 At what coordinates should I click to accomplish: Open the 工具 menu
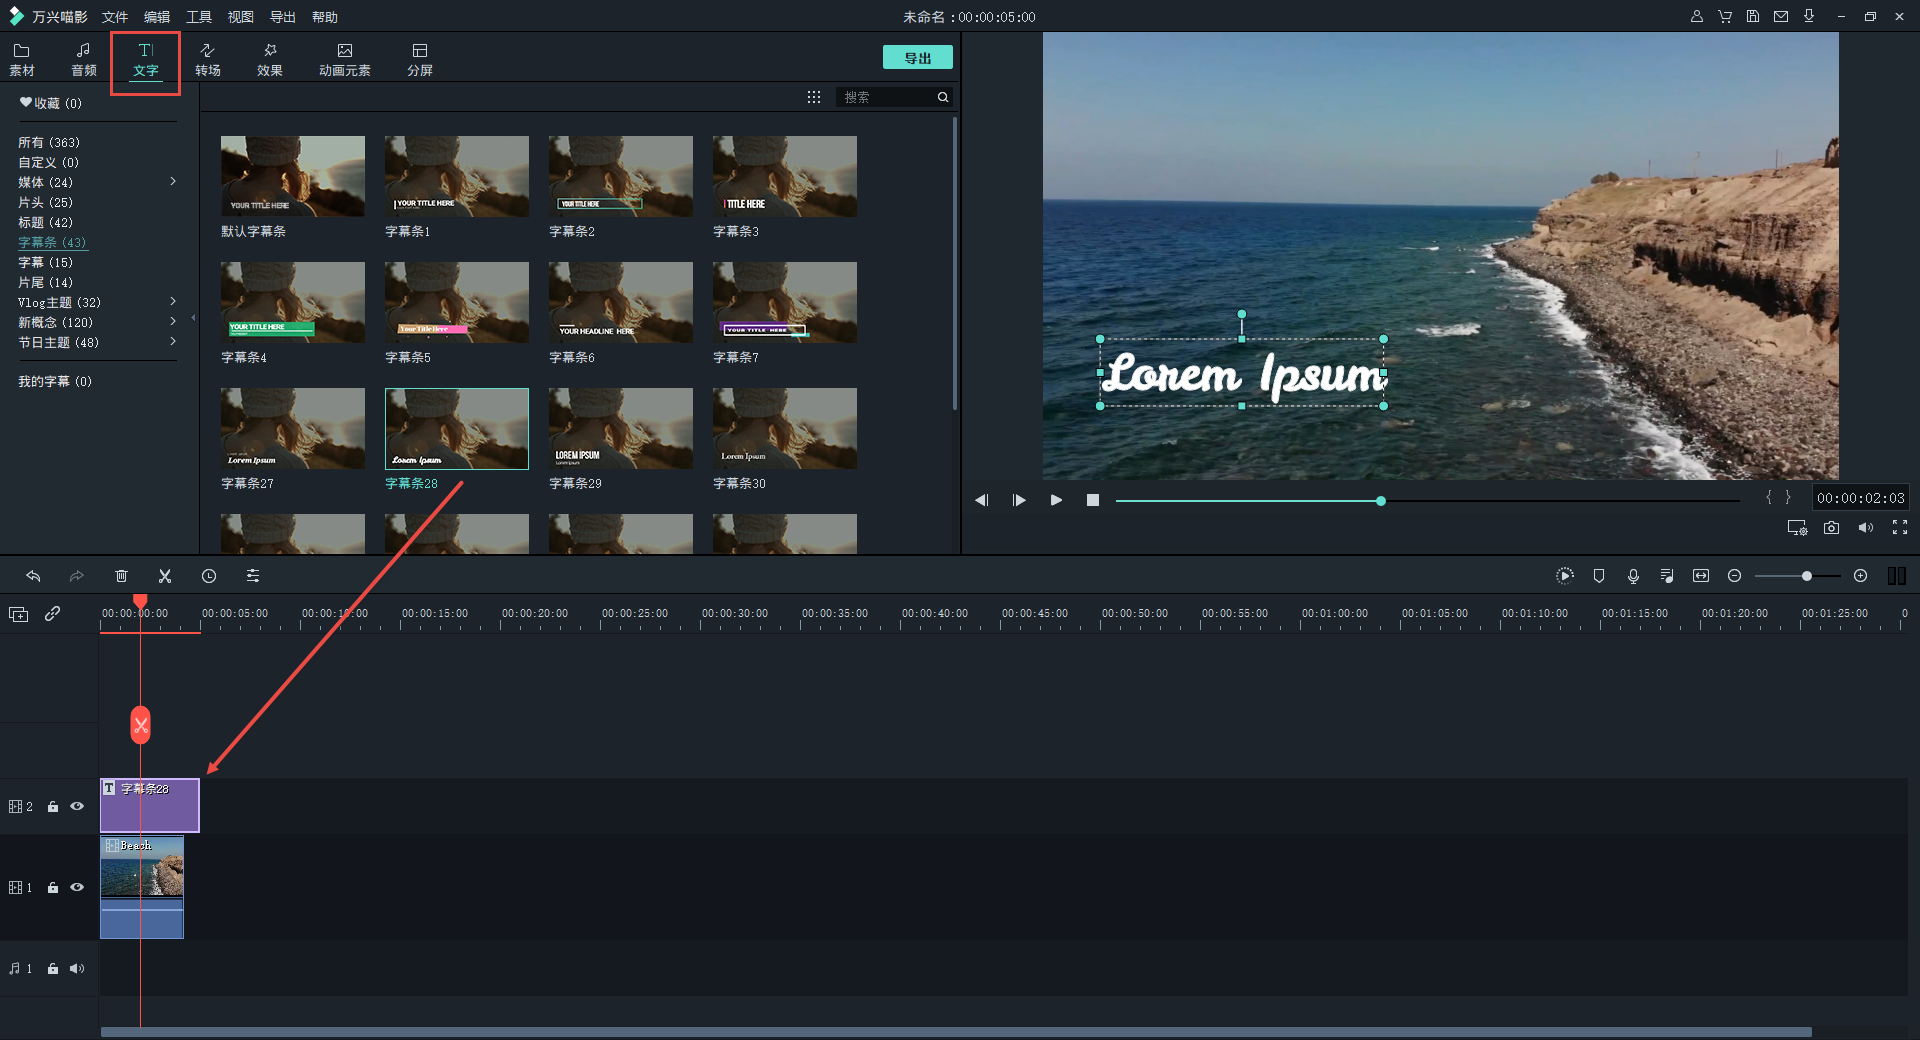(x=199, y=17)
